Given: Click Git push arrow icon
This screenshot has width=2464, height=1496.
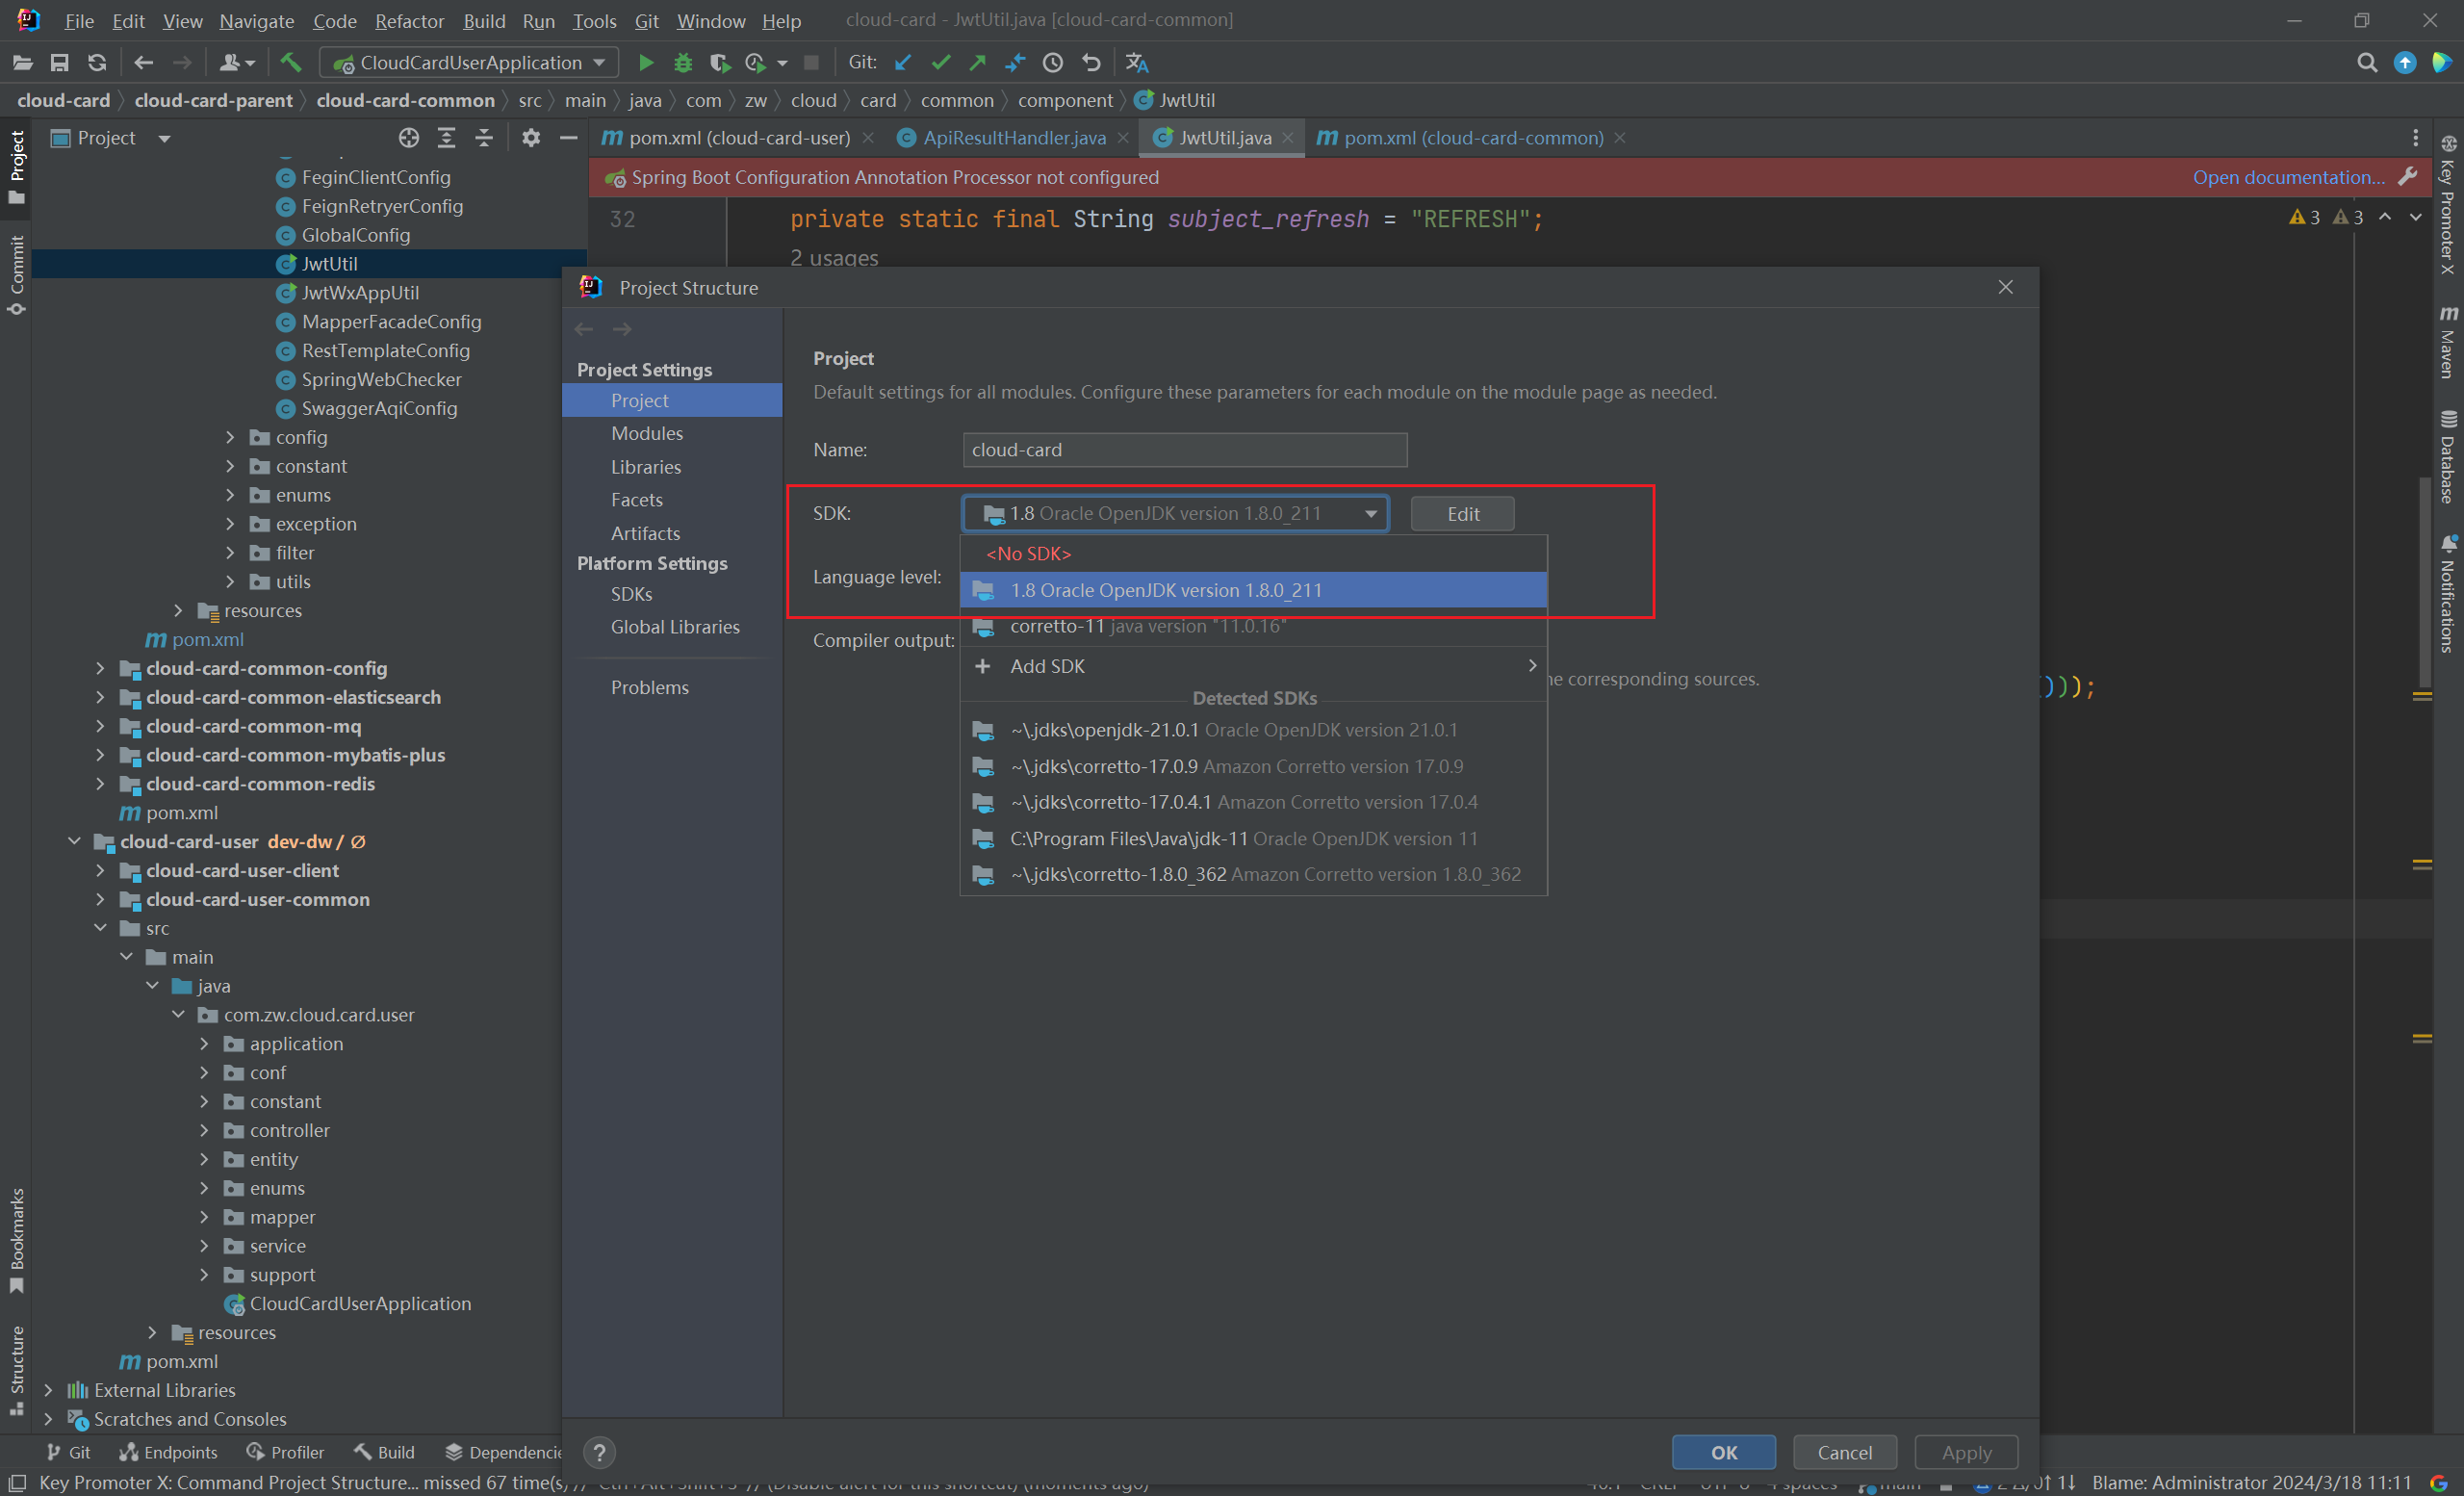Looking at the screenshot, I should point(978,63).
